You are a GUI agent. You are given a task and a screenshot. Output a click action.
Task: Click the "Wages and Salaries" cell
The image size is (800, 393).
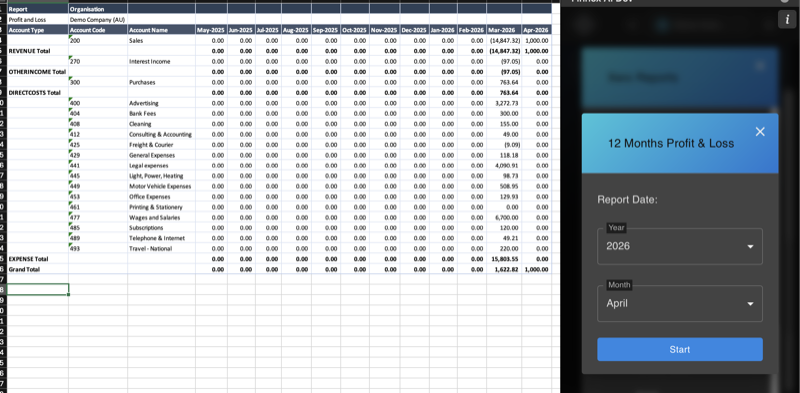point(161,217)
